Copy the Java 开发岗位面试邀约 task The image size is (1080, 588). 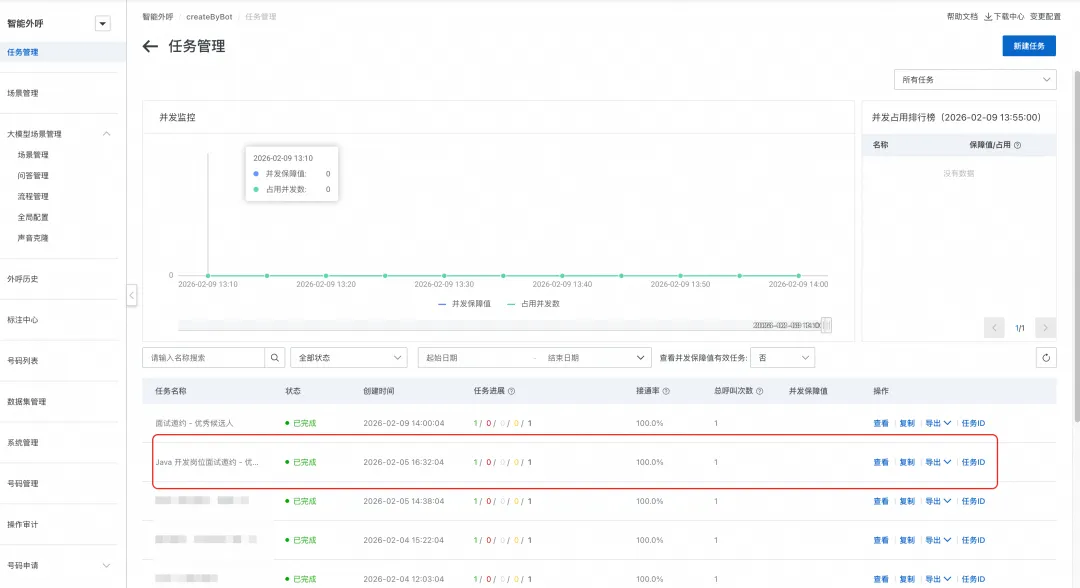pyautogui.click(x=907, y=463)
